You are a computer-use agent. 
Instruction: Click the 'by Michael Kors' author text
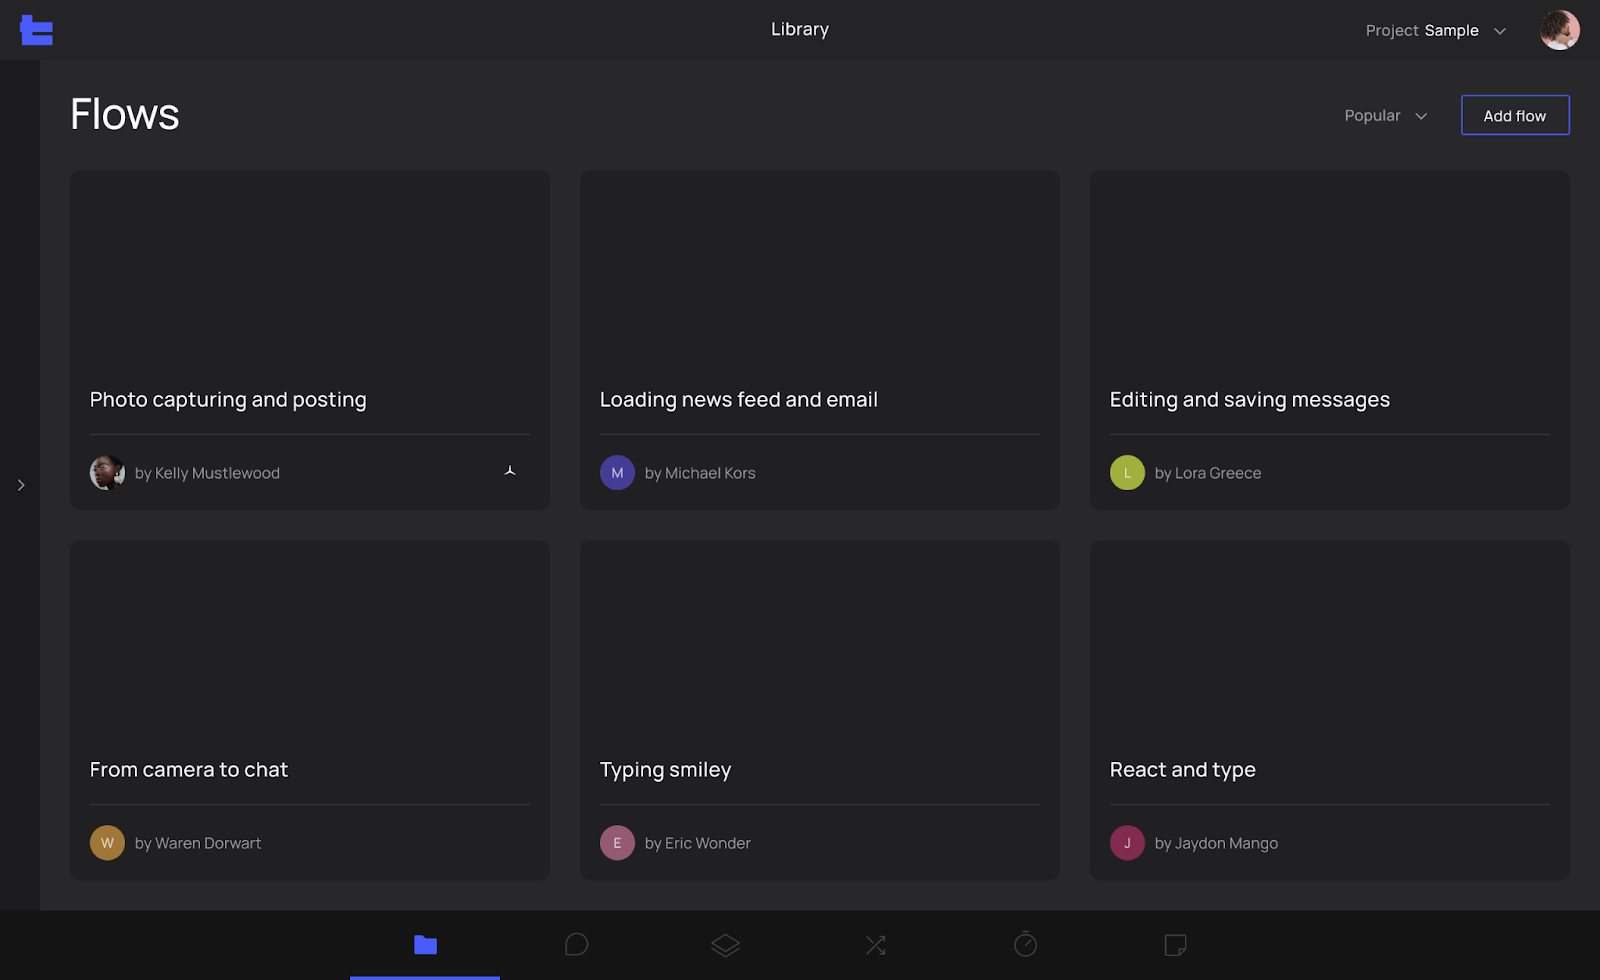pos(700,473)
